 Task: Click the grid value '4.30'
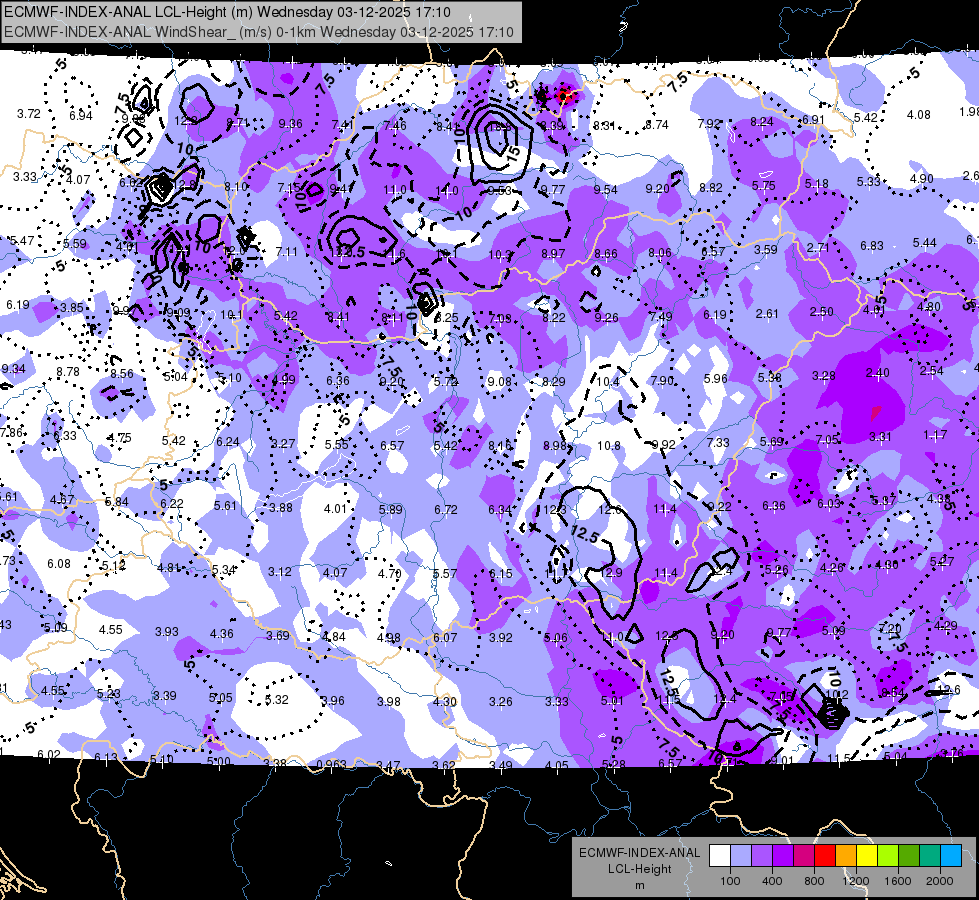(x=445, y=701)
